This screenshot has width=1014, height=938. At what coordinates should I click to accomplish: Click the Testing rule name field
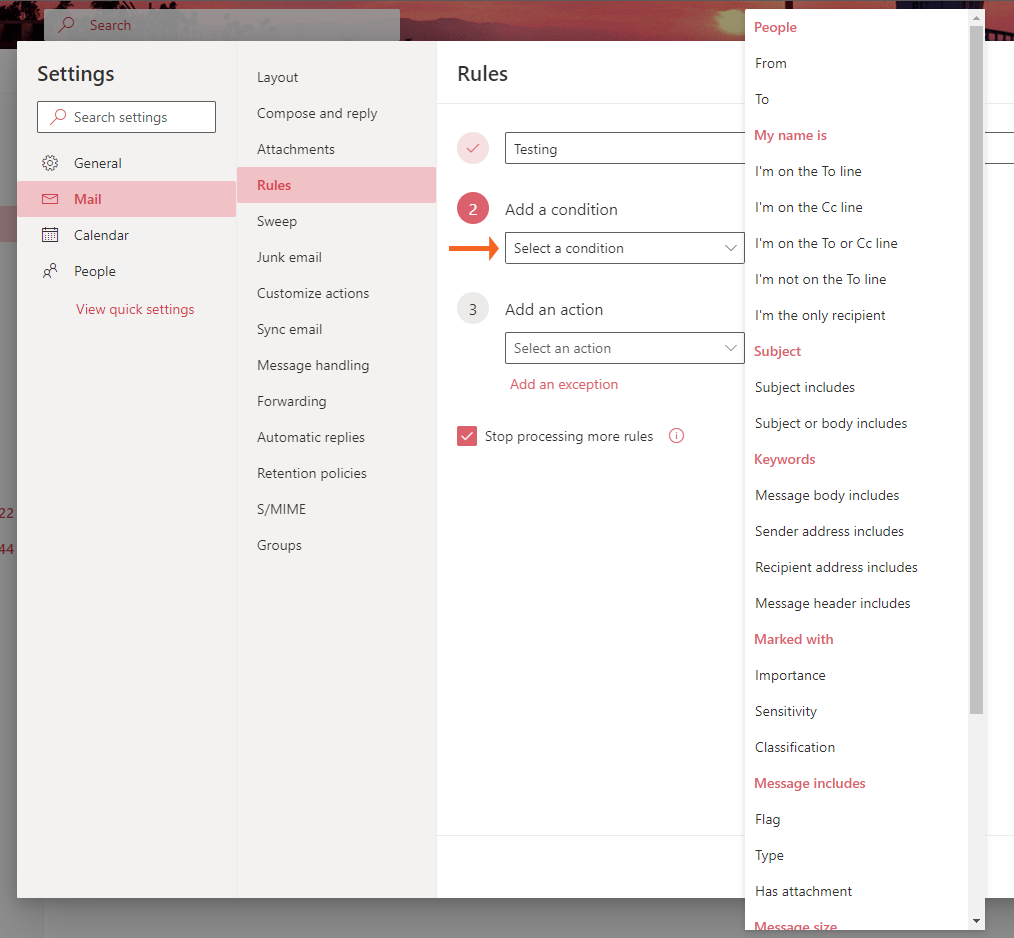(x=624, y=148)
